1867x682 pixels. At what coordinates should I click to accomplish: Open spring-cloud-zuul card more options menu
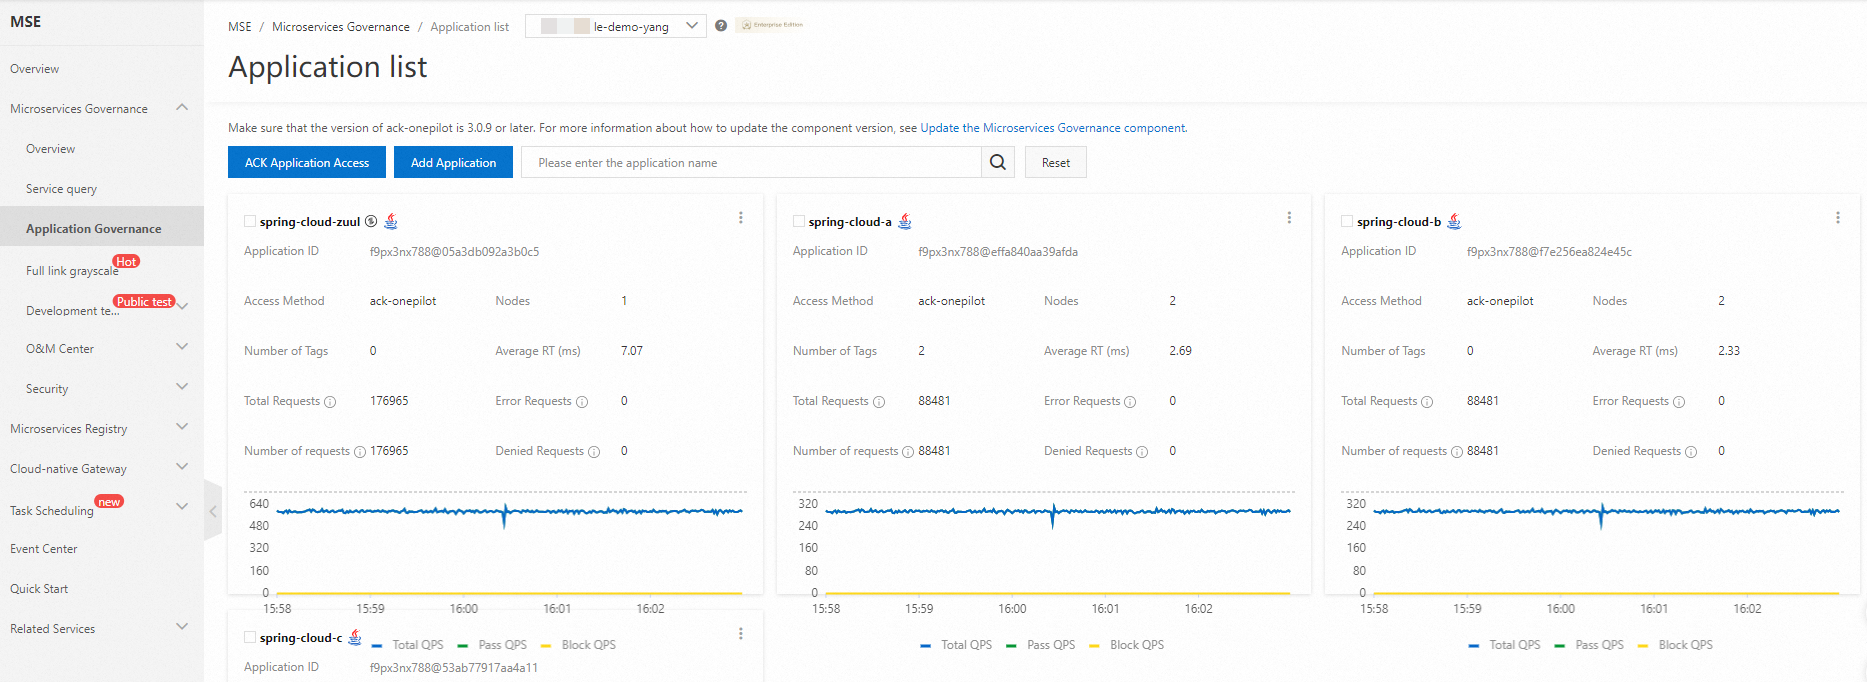(740, 218)
